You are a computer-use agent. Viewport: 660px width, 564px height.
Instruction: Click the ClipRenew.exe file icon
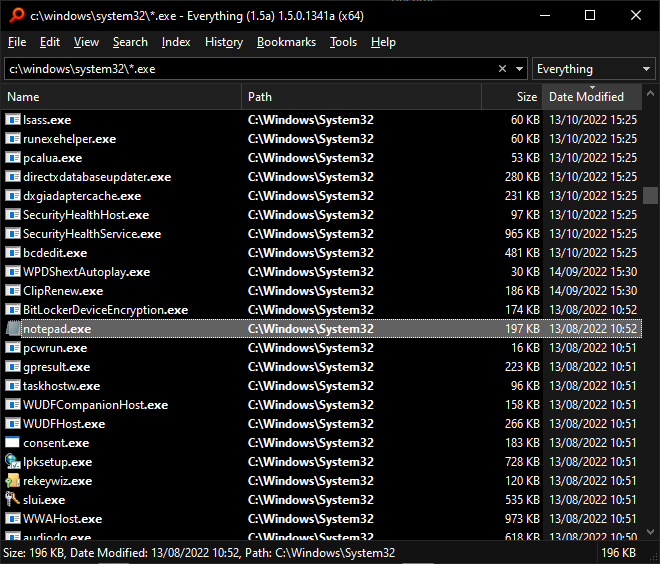click(13, 291)
